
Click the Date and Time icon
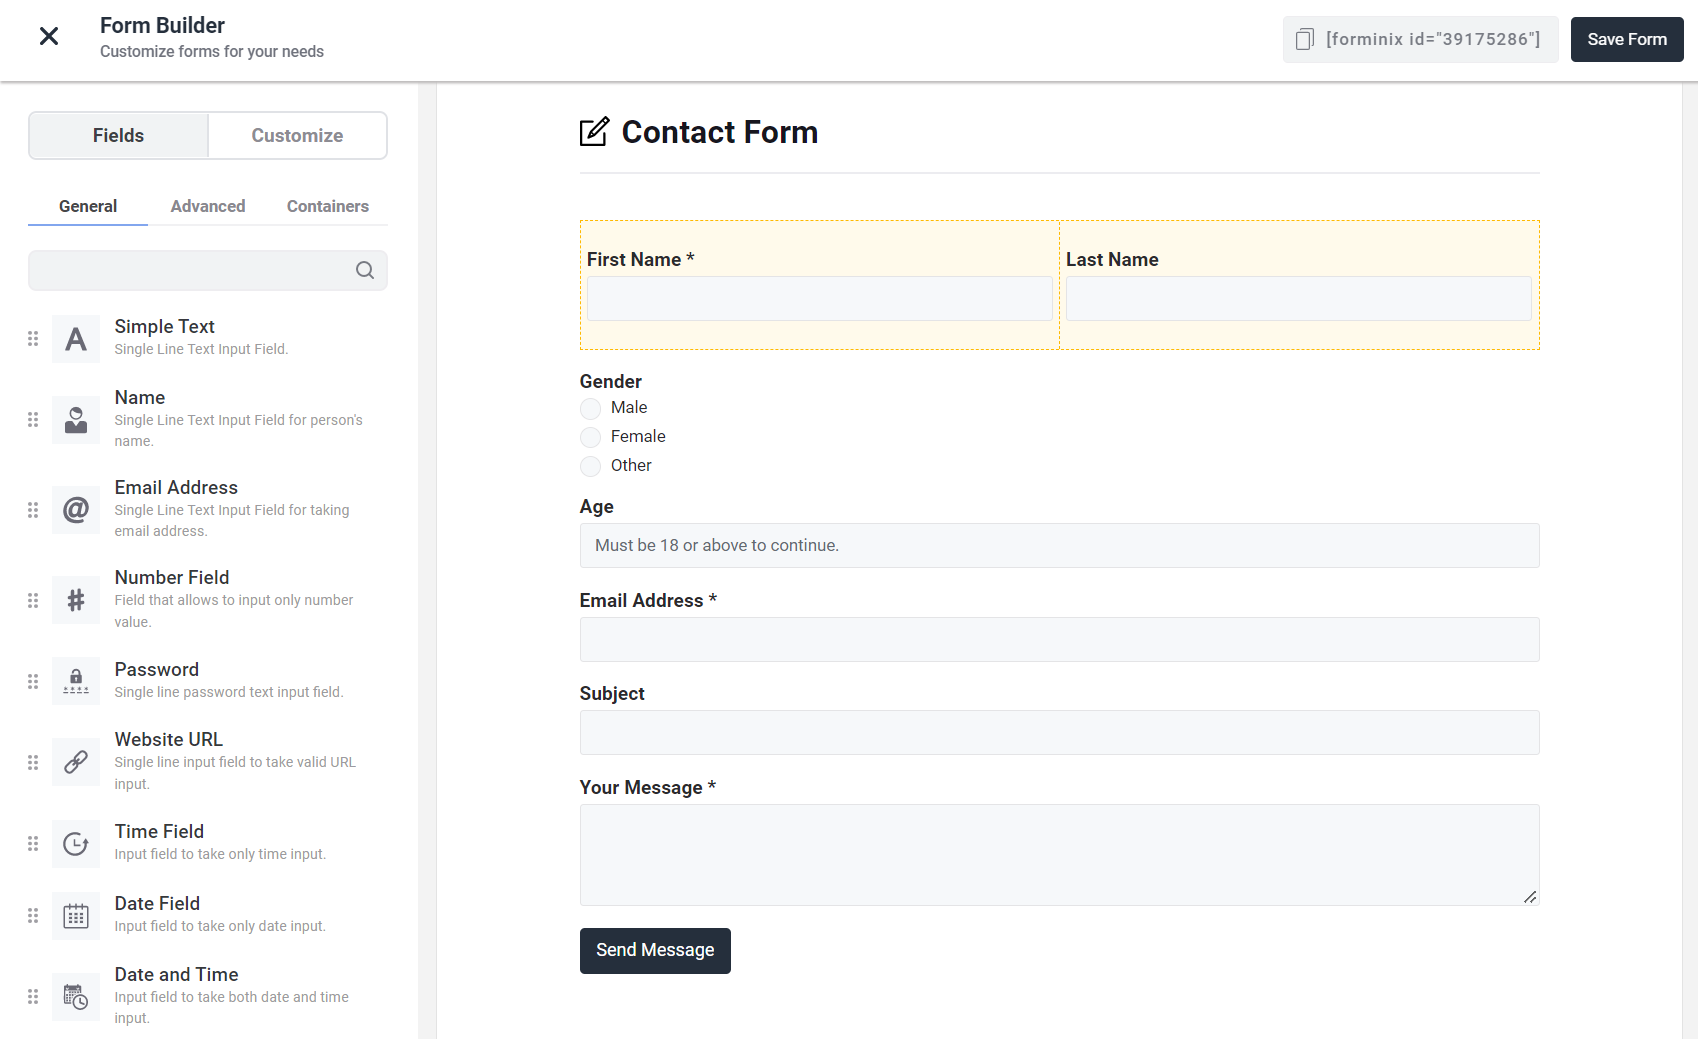pyautogui.click(x=76, y=997)
